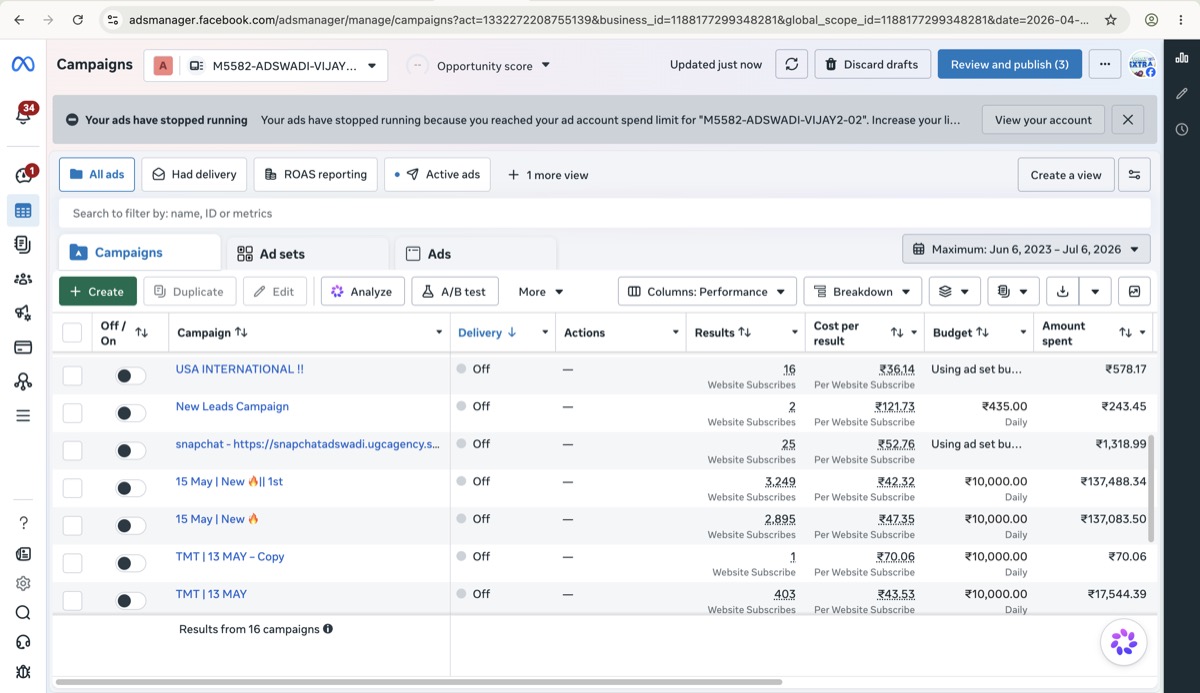Viewport: 1200px width, 693px height.
Task: Switch to the Ad sets tab
Action: pos(308,254)
